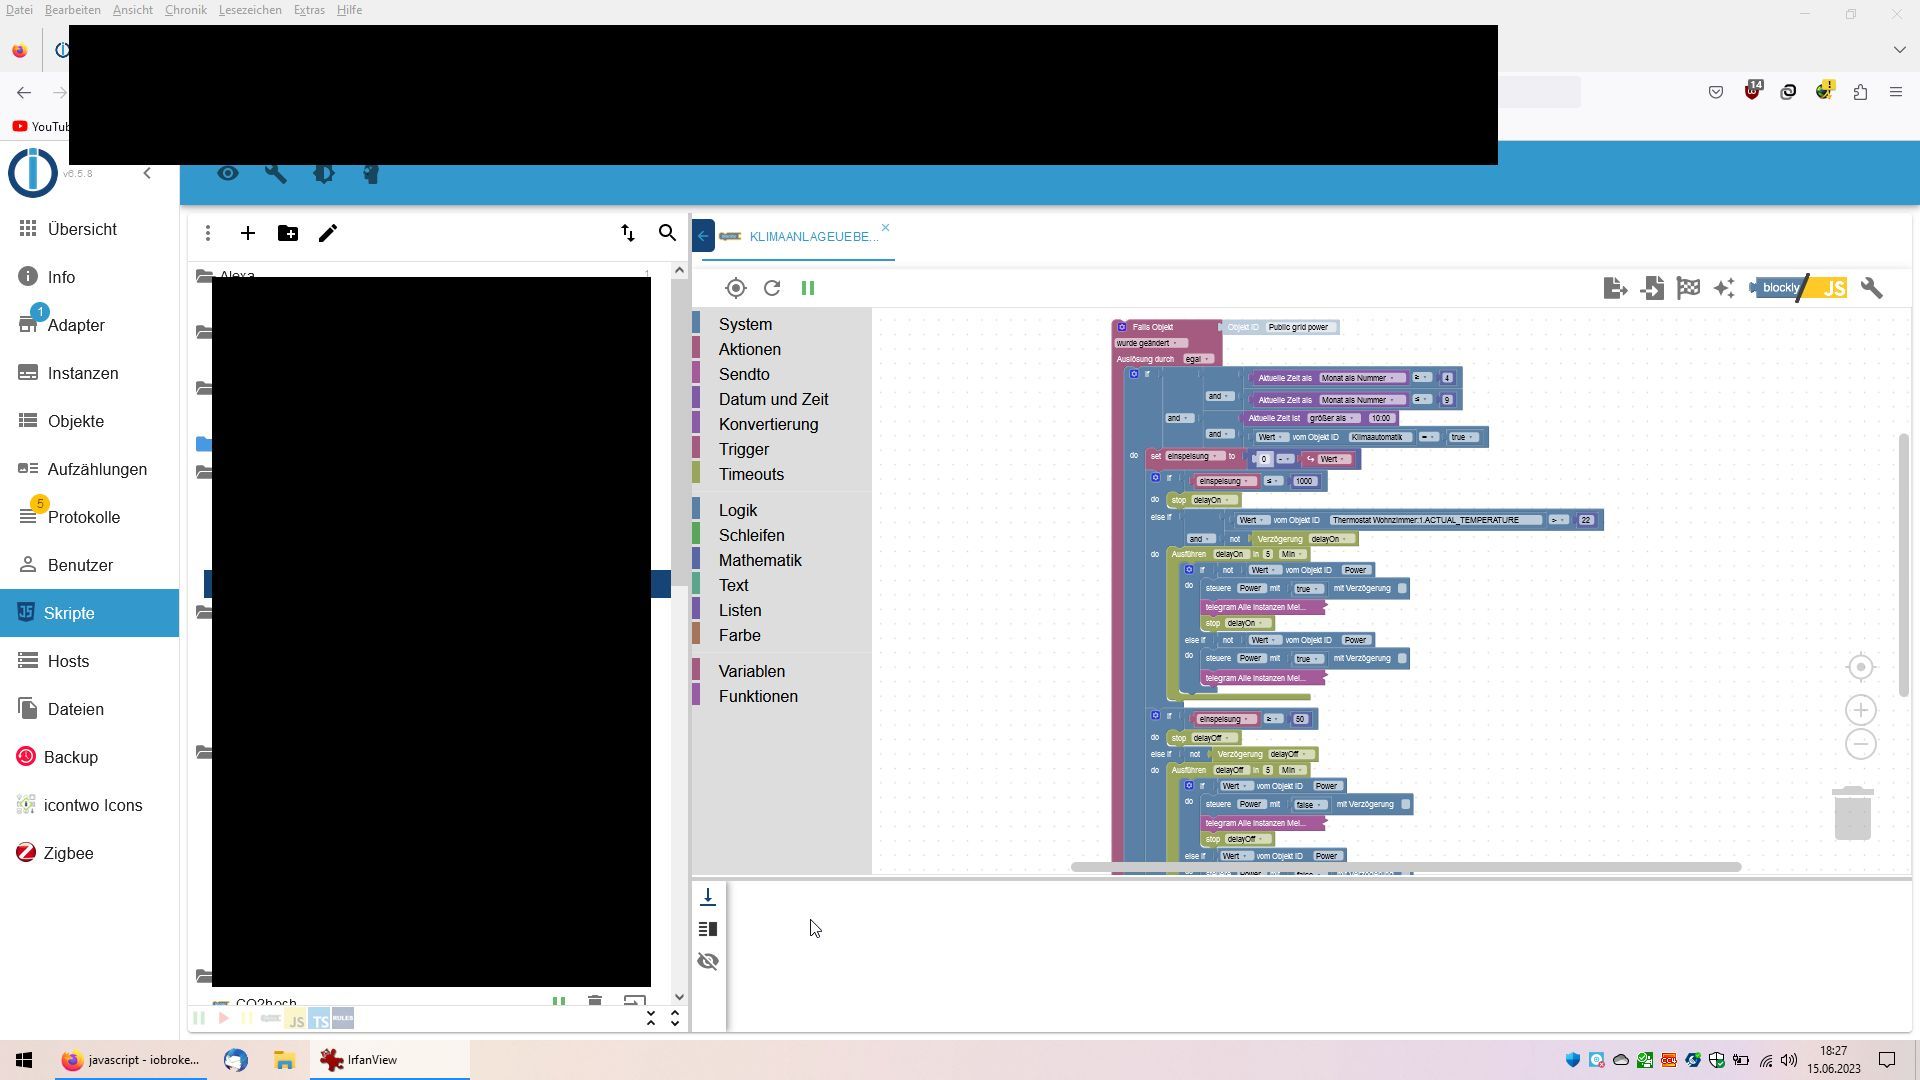Pause the running script in the toolbar
This screenshot has width=1920, height=1080.
click(x=808, y=288)
